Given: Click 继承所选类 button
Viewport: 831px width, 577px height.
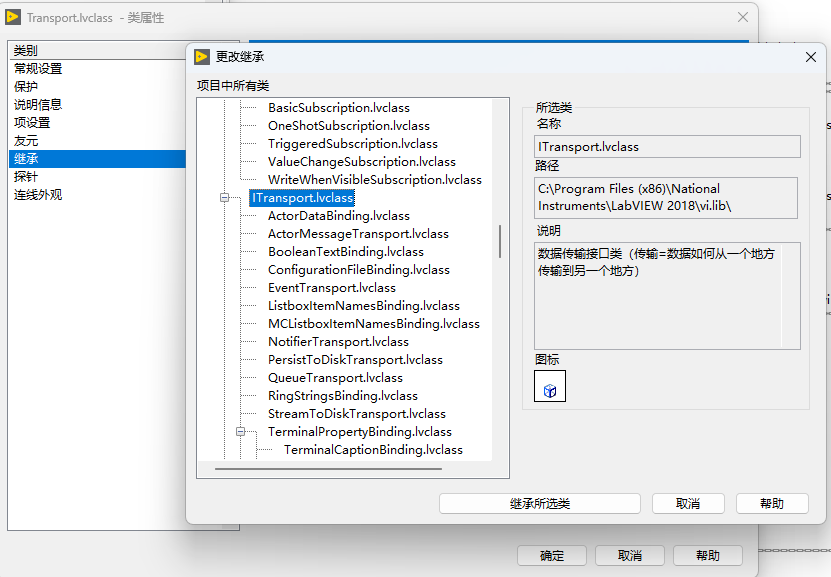Looking at the screenshot, I should click(x=540, y=503).
